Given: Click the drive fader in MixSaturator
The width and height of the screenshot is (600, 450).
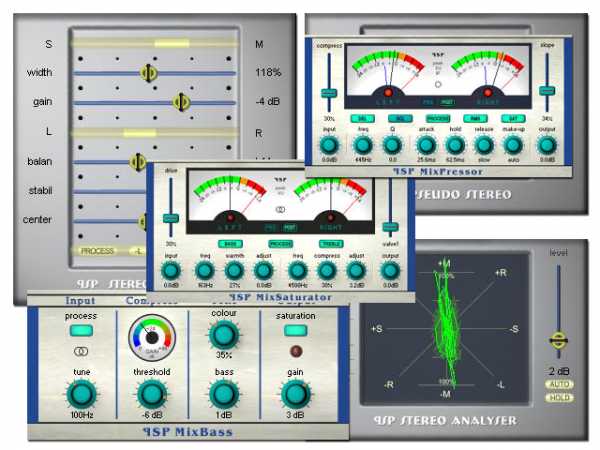Looking at the screenshot, I should [x=171, y=218].
